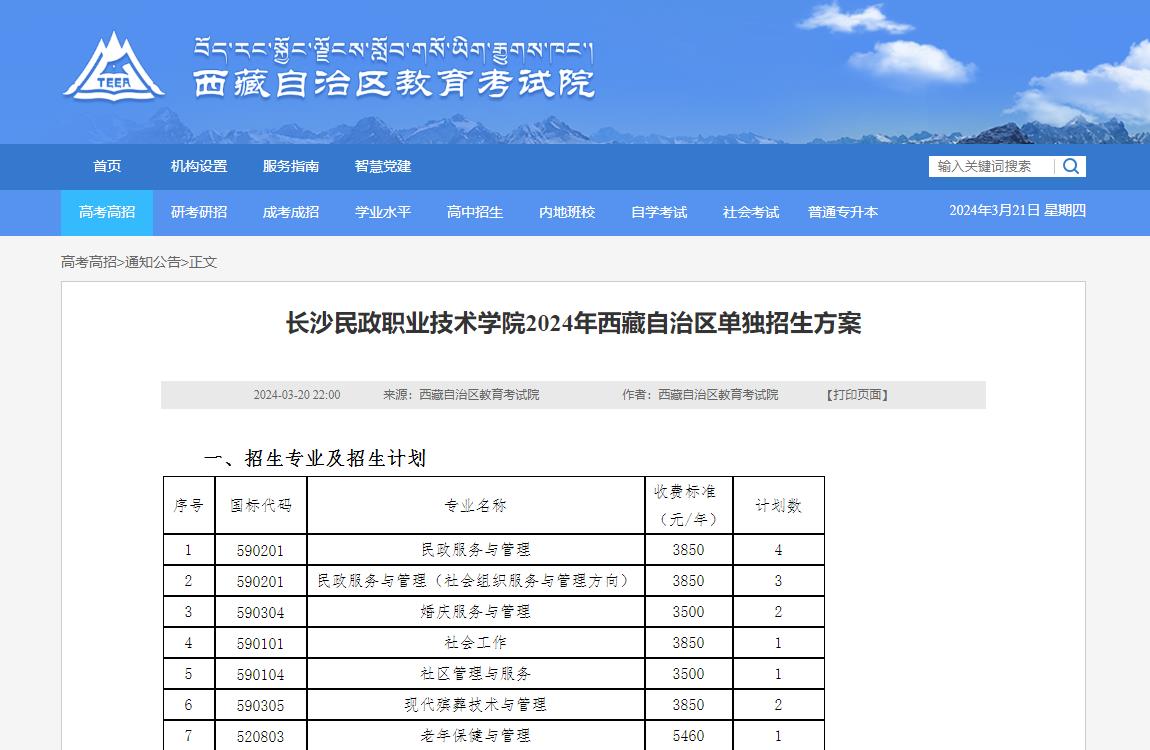This screenshot has width=1150, height=750.
Task: Open the 首页 menu item
Action: (107, 166)
